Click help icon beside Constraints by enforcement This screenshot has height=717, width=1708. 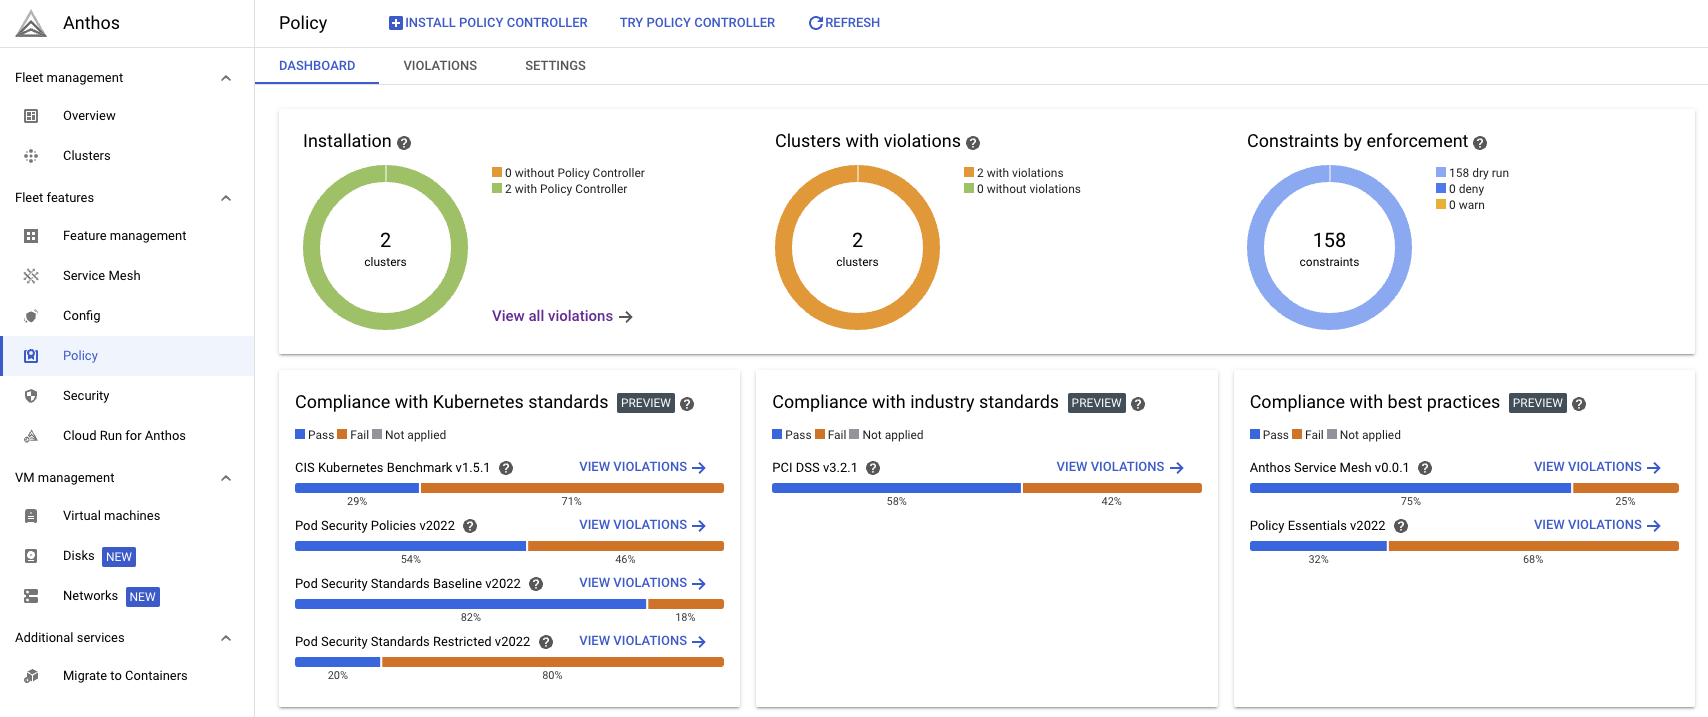tap(1480, 143)
